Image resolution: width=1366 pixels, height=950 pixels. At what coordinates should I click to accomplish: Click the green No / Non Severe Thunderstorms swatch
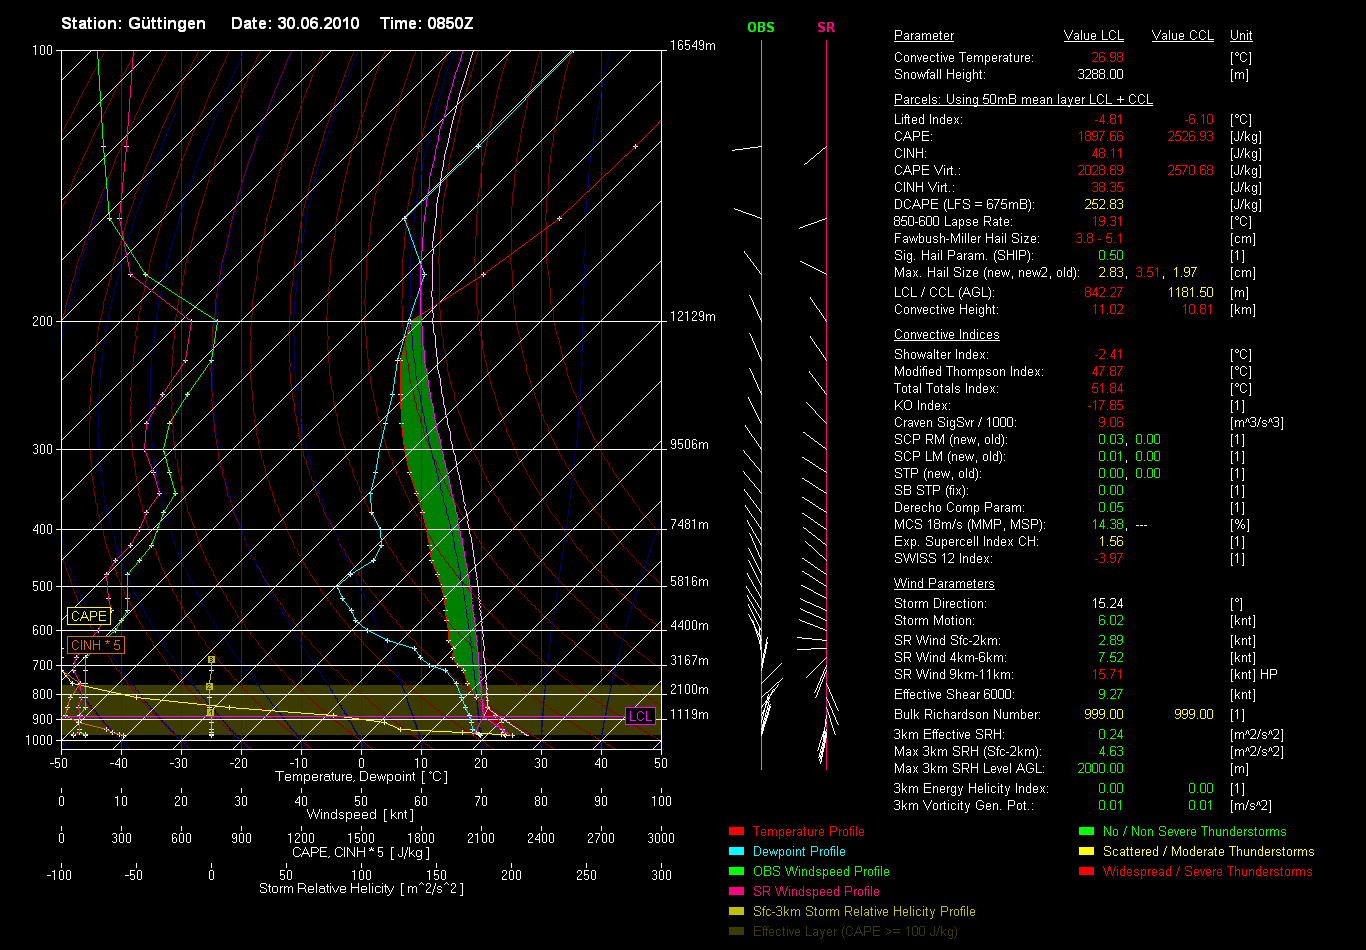pyautogui.click(x=1087, y=831)
